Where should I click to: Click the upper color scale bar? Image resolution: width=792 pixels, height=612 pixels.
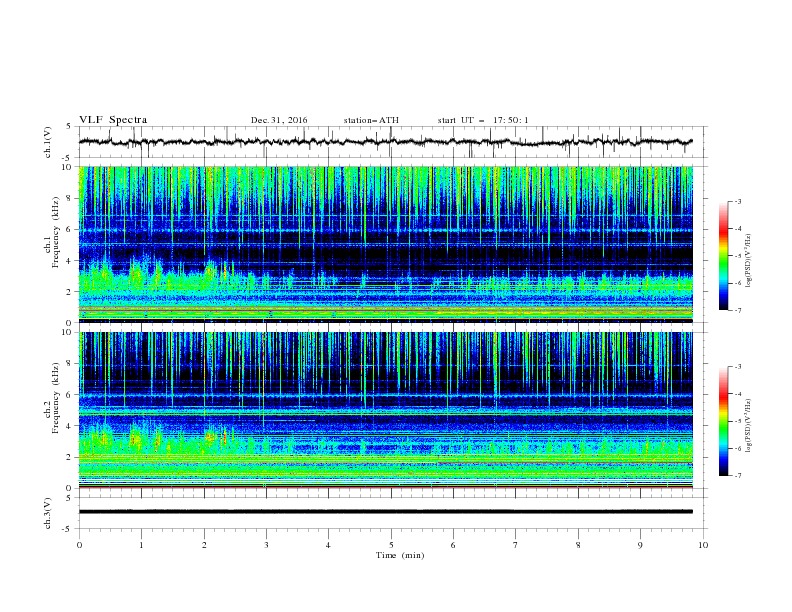pyautogui.click(x=724, y=256)
